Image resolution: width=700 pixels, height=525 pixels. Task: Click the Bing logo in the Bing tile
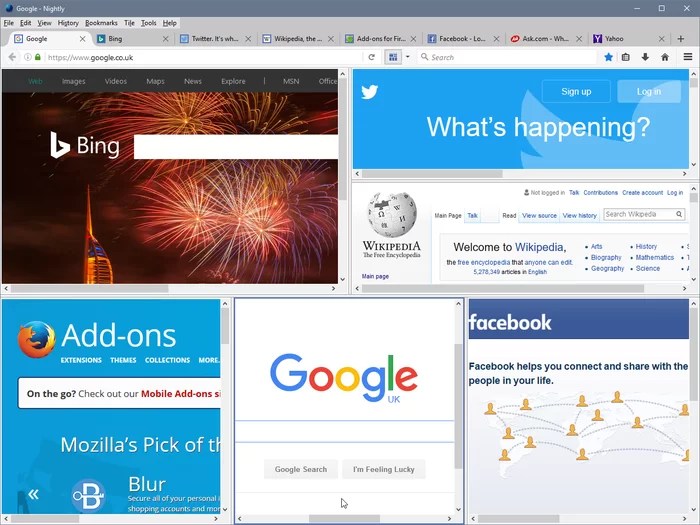coord(85,145)
